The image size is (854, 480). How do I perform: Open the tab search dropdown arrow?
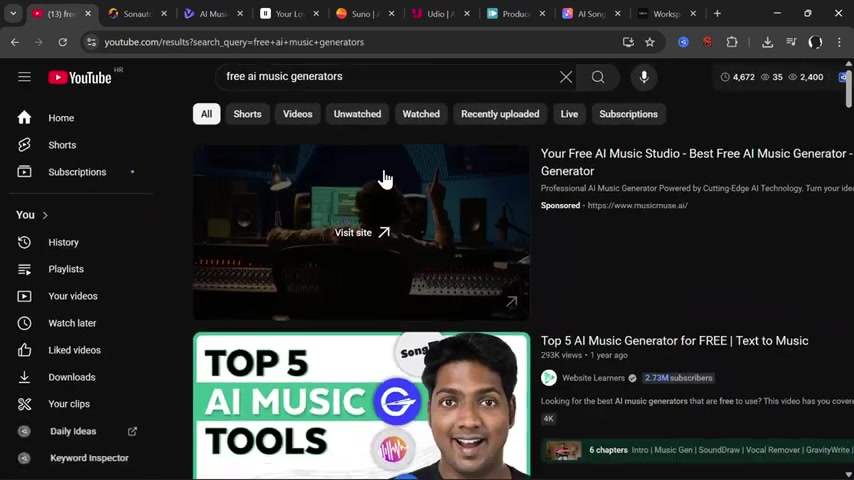point(13,14)
